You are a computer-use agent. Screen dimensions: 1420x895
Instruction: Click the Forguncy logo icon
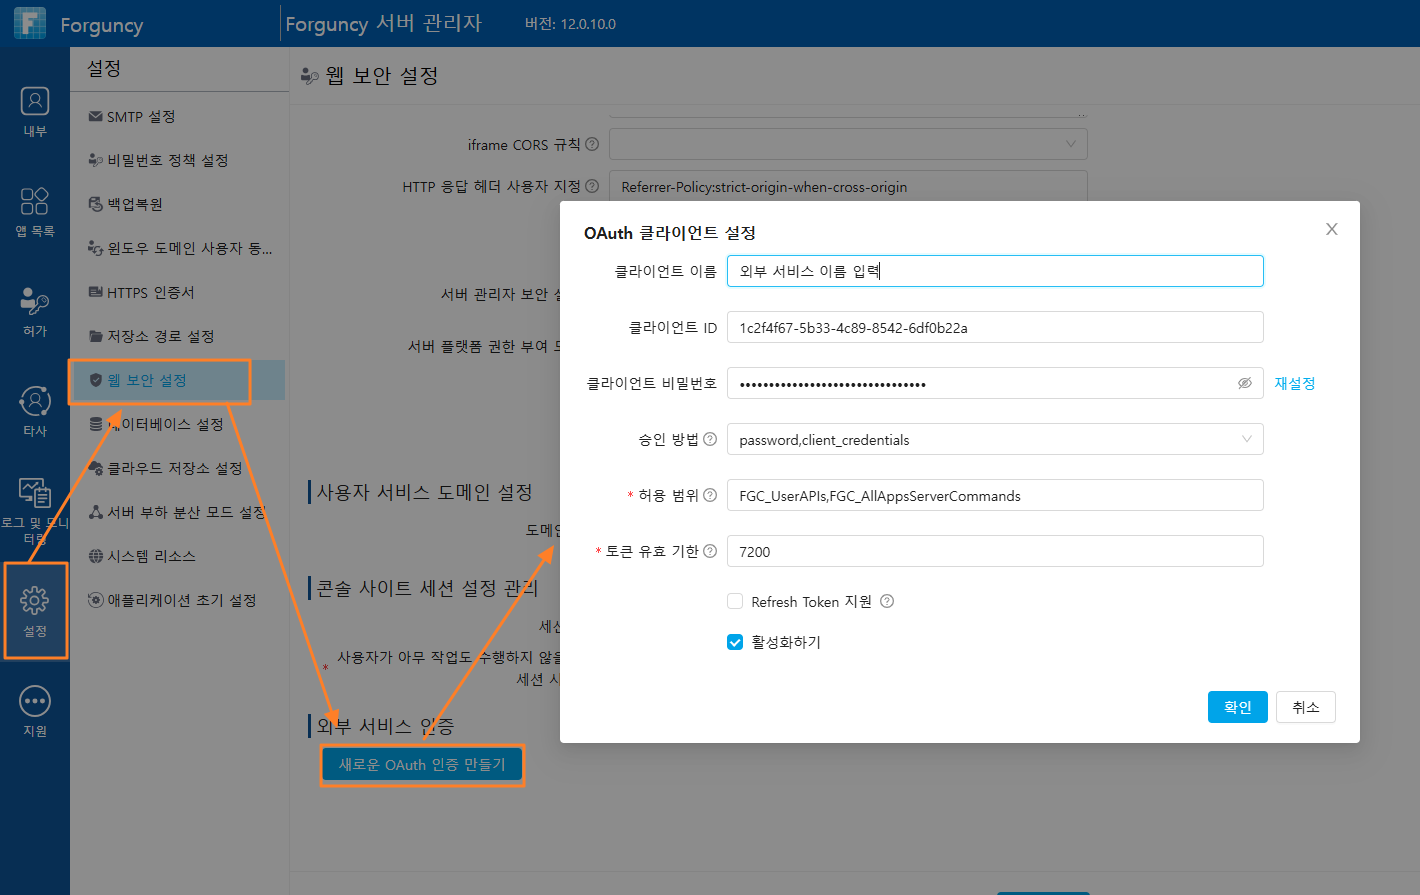tap(30, 23)
